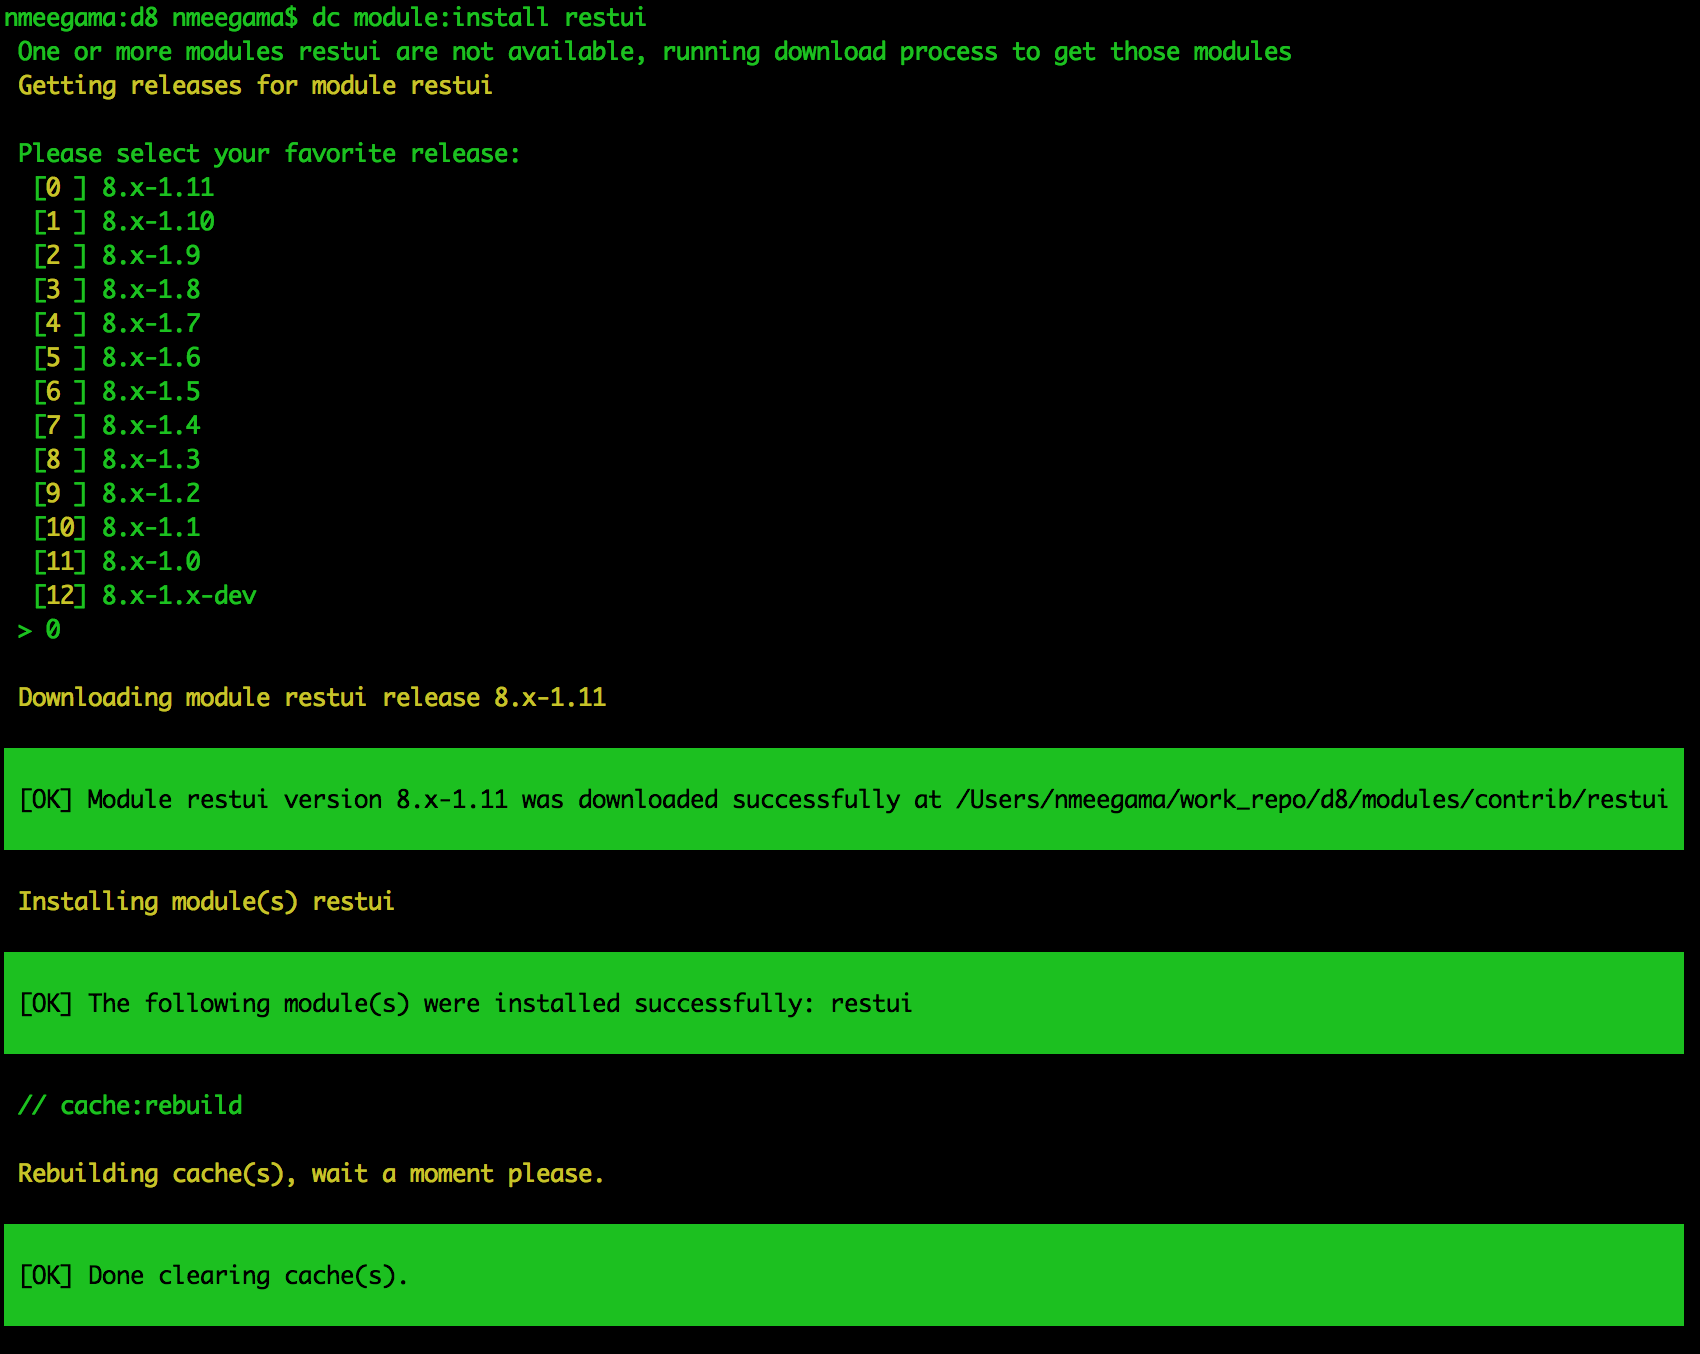Click the 'Downloading module restui release' line
This screenshot has width=1700, height=1354.
pos(312,698)
